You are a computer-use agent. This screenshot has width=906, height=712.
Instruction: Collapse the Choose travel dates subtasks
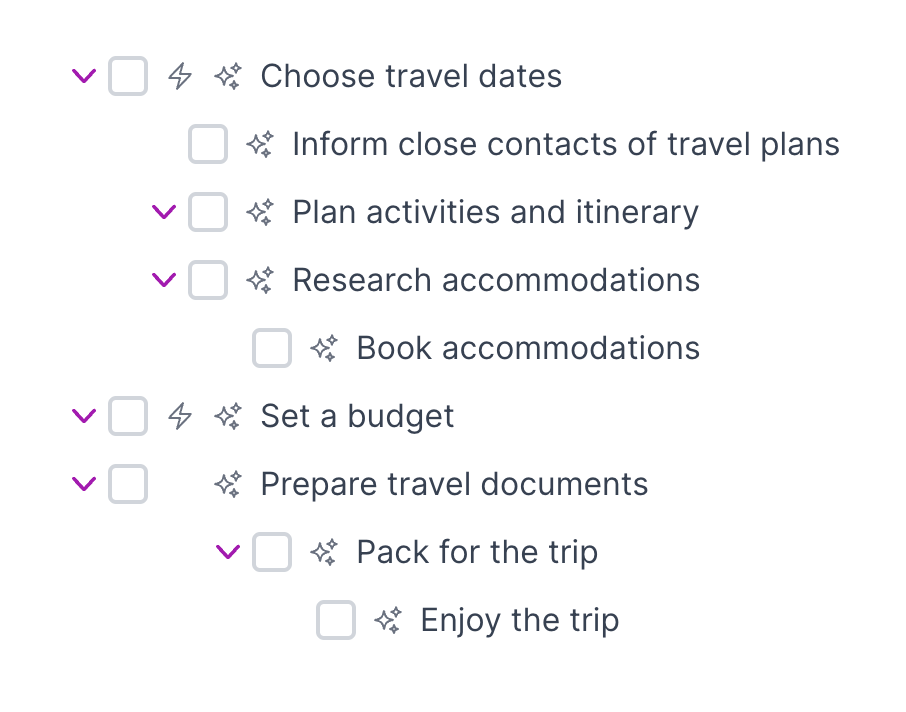tap(85, 76)
